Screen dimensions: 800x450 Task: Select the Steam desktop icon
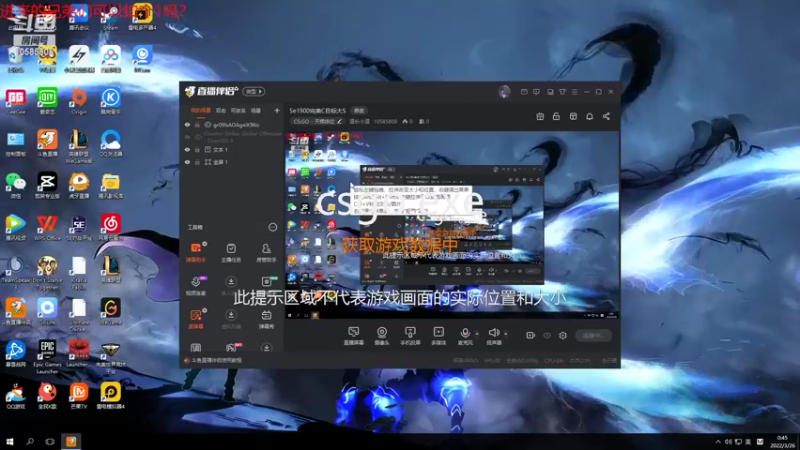[110, 17]
